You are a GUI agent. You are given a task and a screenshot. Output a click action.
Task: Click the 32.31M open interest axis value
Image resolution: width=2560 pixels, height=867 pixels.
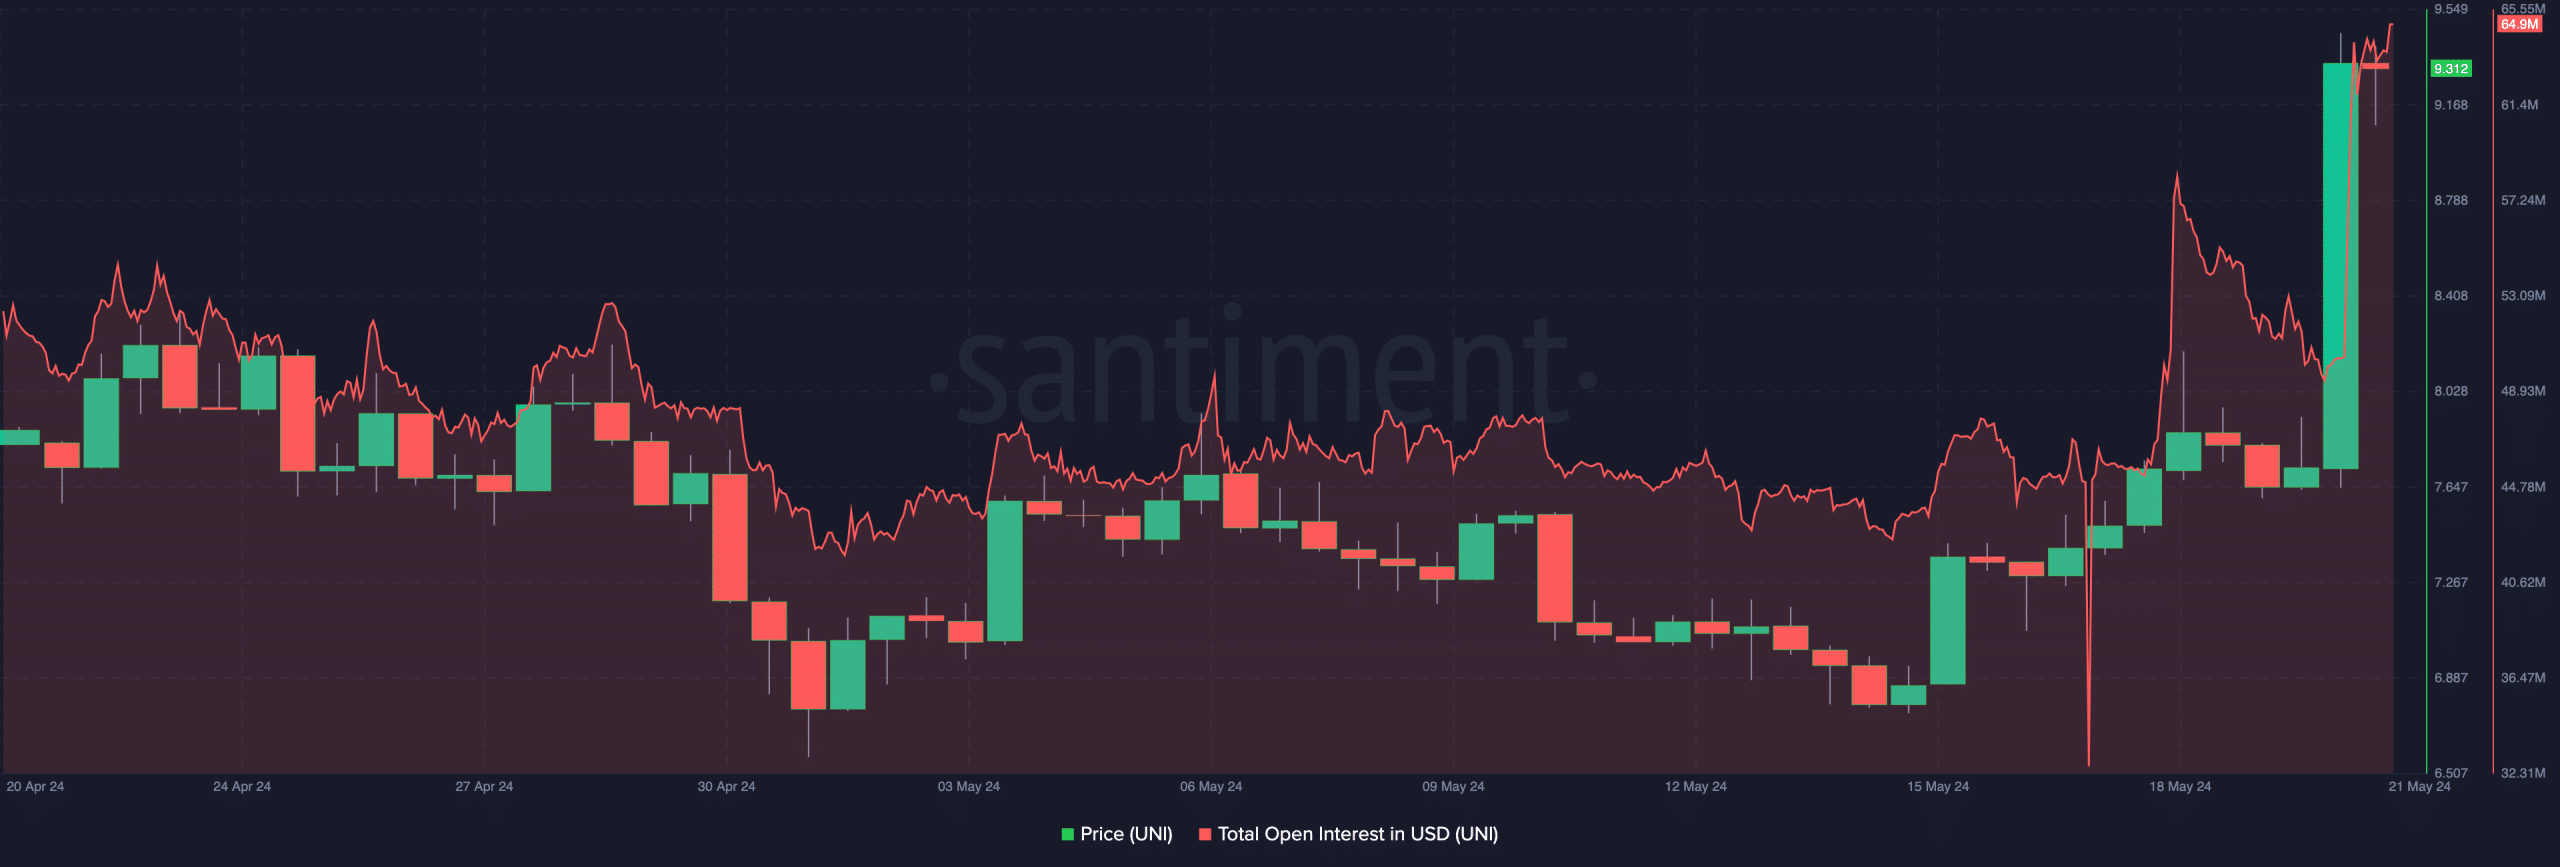2523,773
